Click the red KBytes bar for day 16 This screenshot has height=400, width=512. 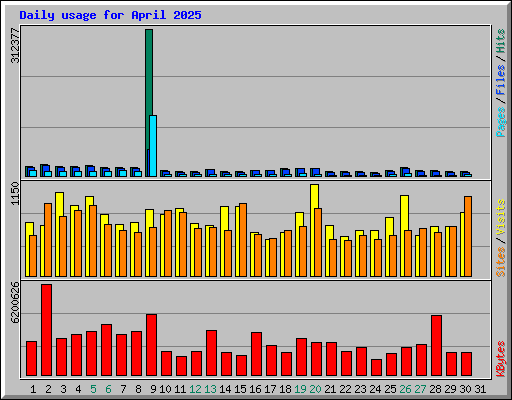pyautogui.click(x=256, y=354)
